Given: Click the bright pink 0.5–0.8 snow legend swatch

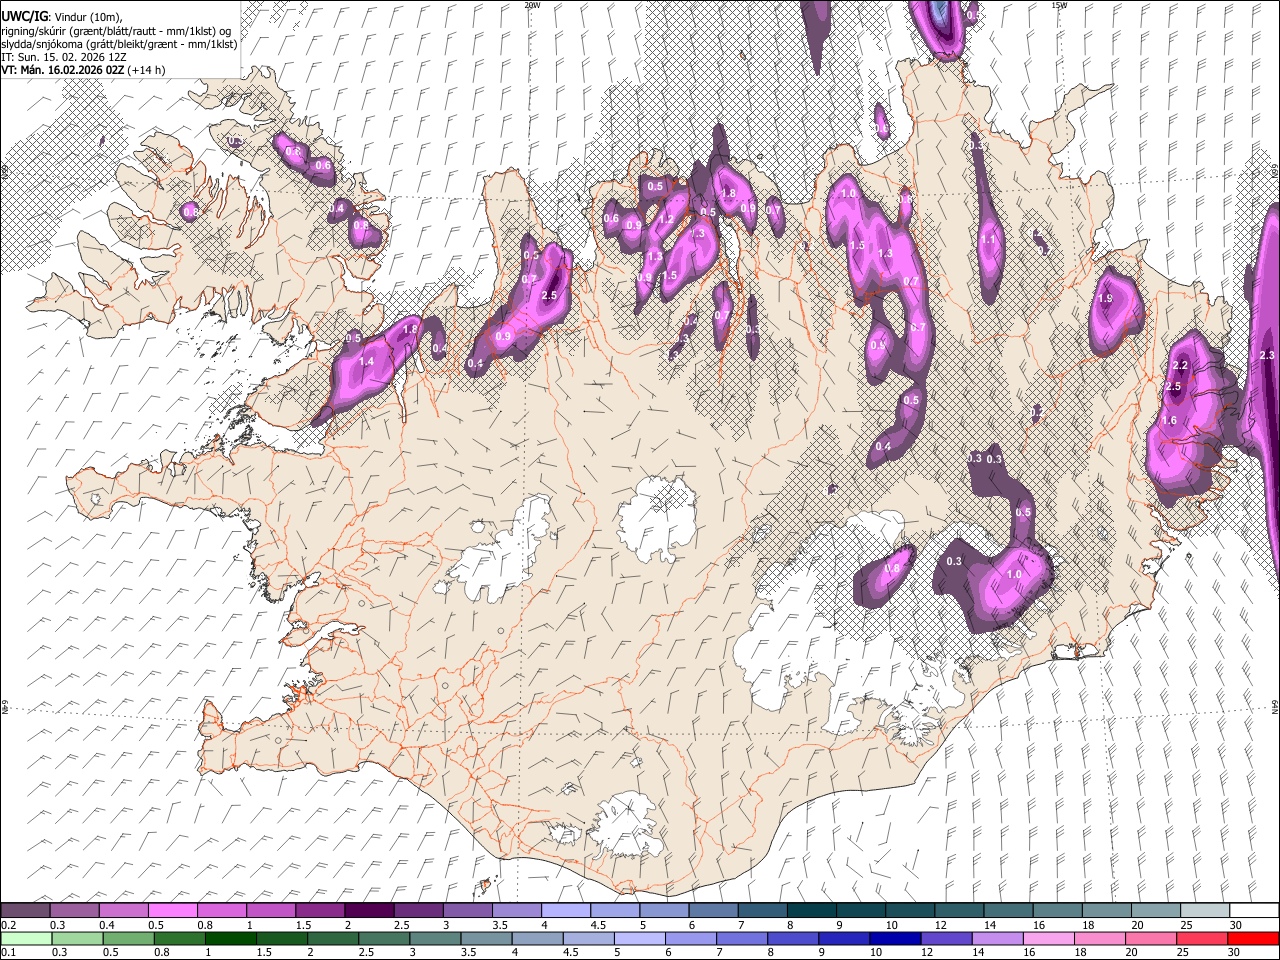Looking at the screenshot, I should point(174,910).
